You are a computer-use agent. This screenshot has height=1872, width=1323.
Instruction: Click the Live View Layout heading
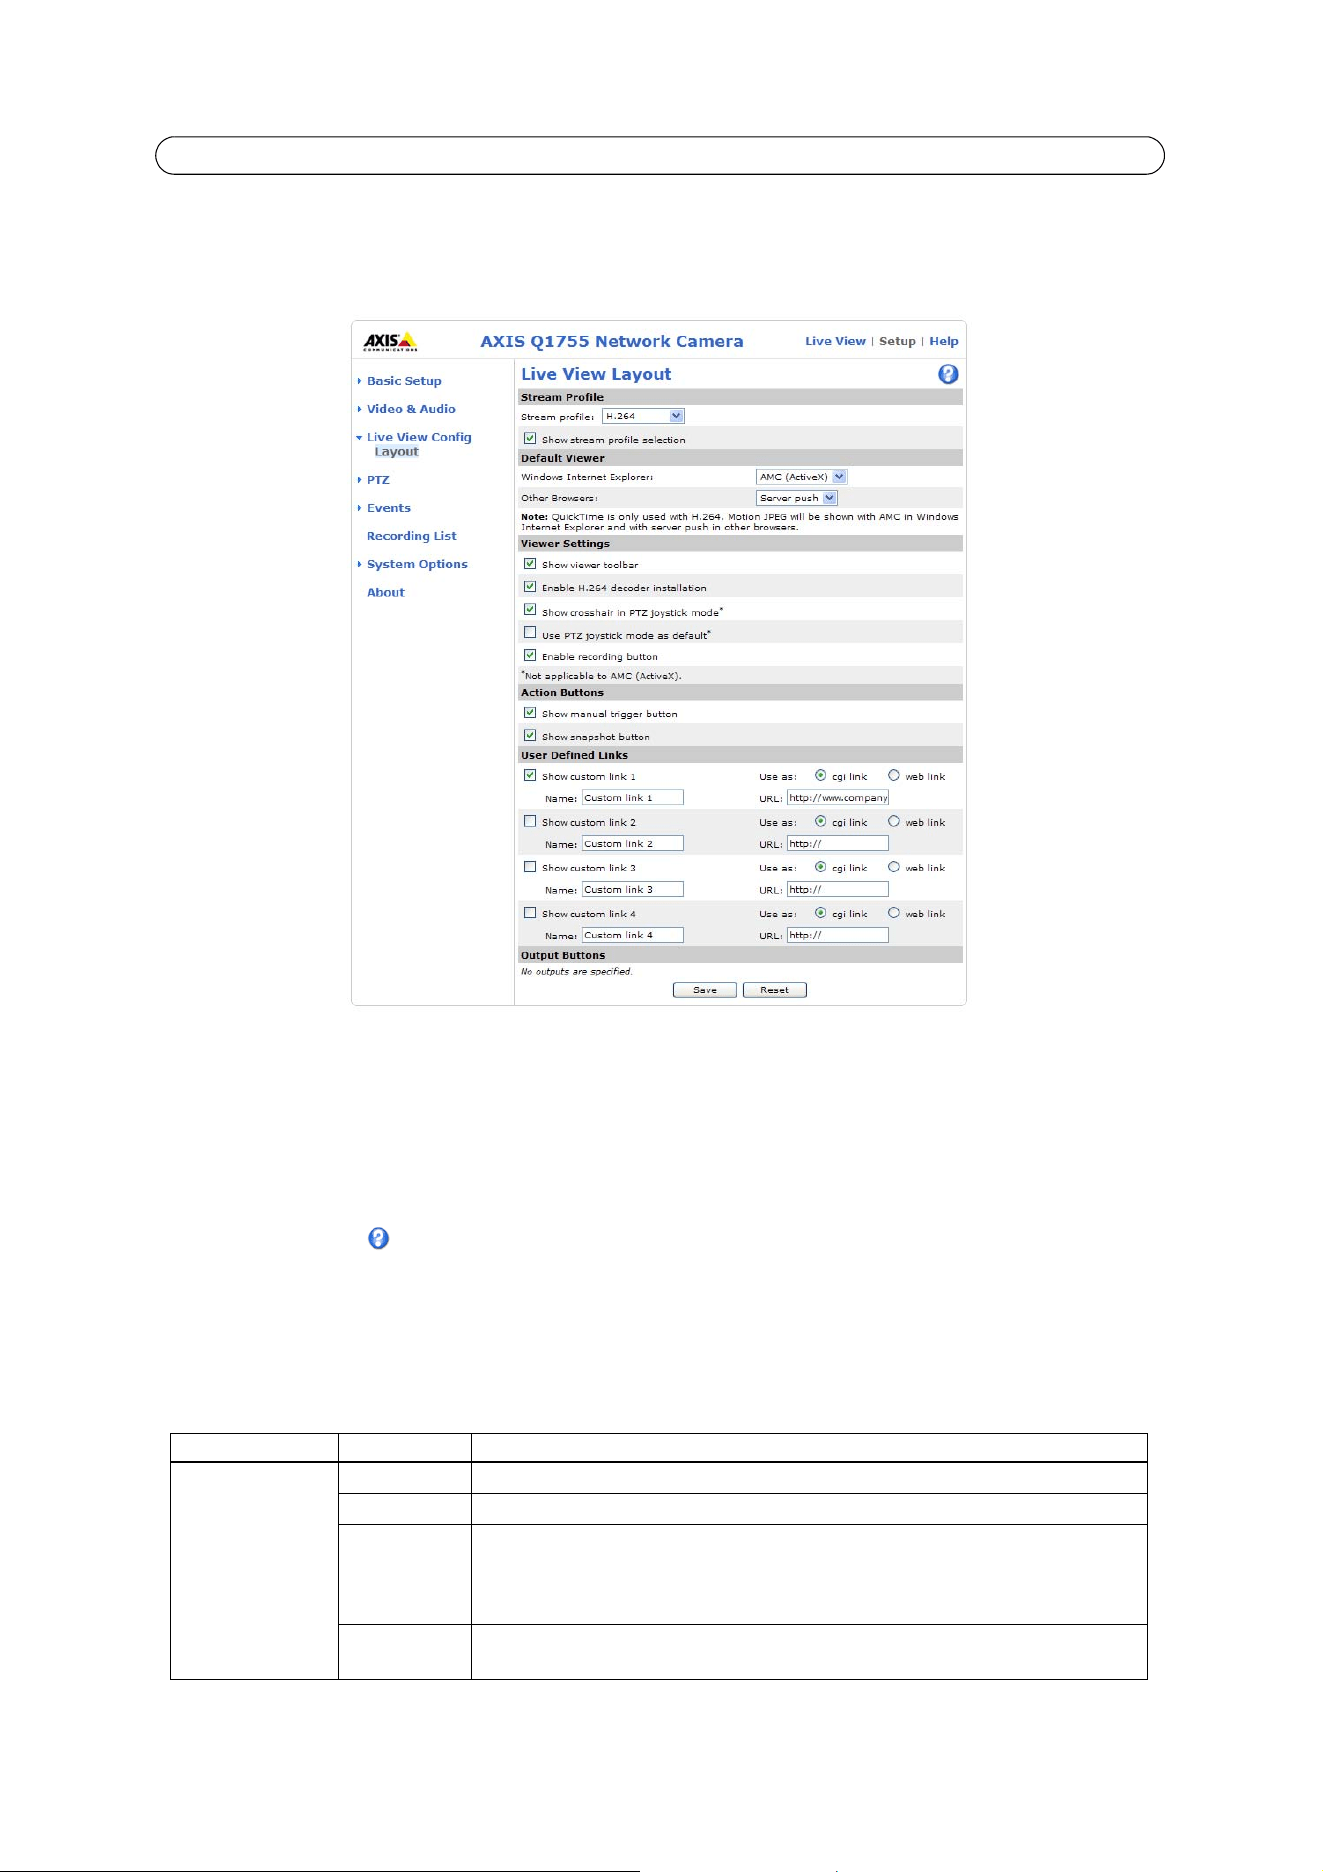coord(596,374)
